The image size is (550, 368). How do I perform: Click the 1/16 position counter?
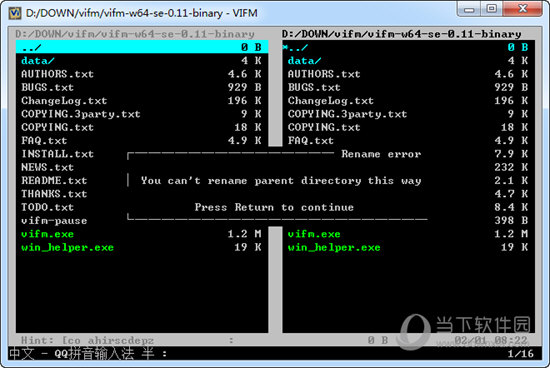pyautogui.click(x=521, y=354)
